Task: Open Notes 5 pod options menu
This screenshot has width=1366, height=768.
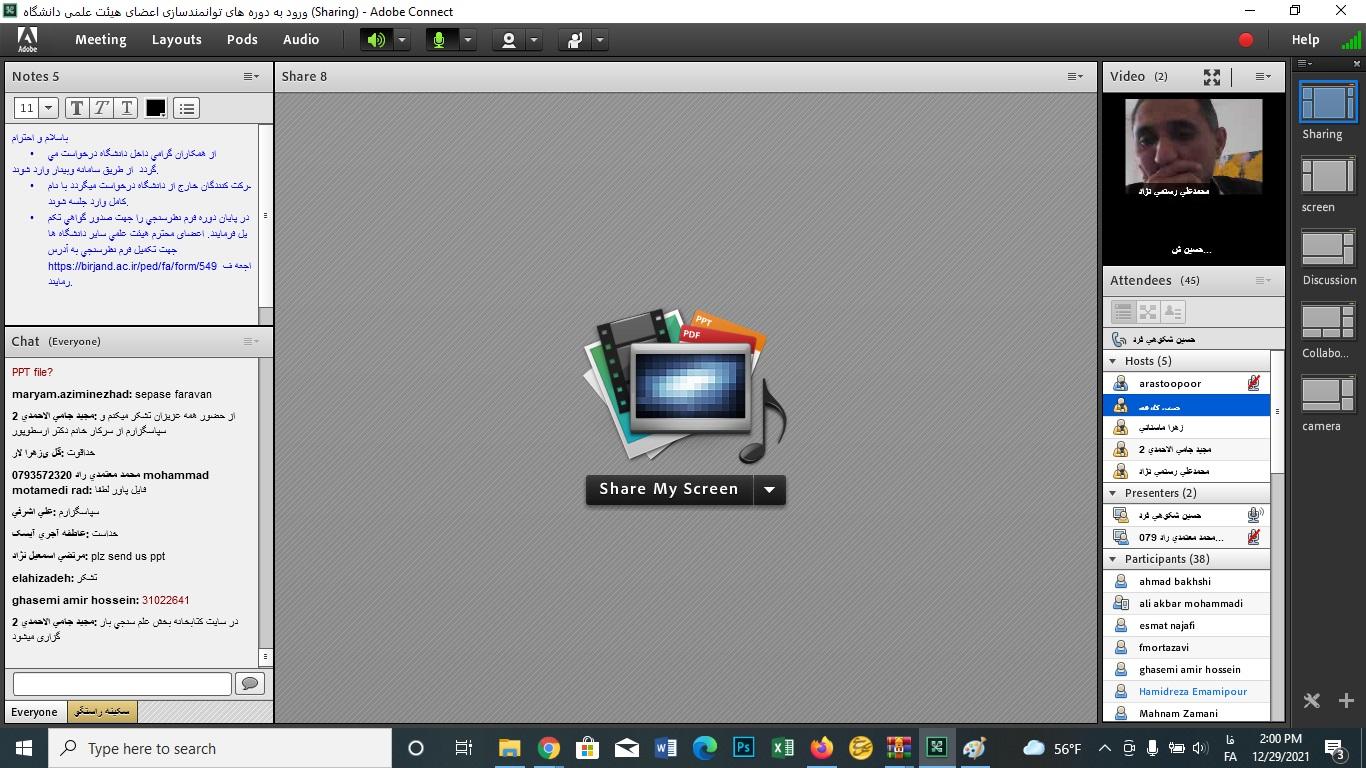Action: pyautogui.click(x=251, y=76)
